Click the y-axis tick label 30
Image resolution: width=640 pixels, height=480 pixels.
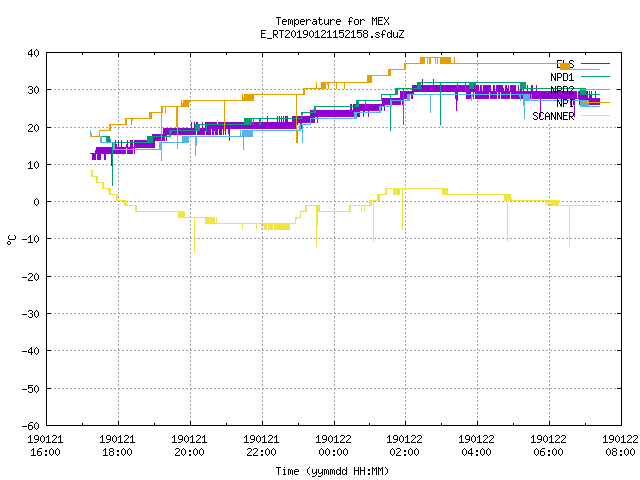tap(33, 90)
